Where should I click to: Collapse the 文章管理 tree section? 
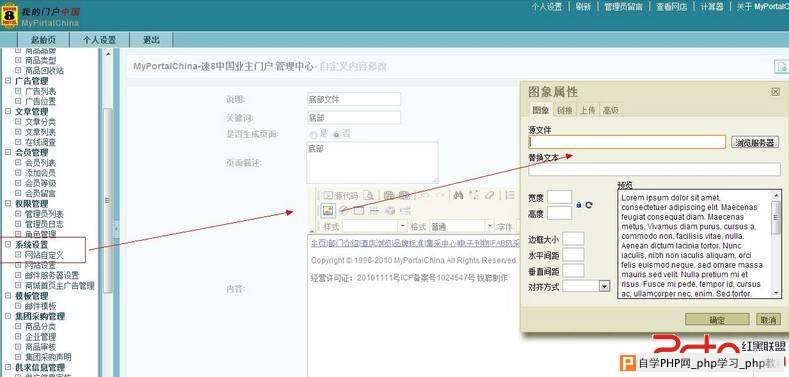pyautogui.click(x=8, y=111)
